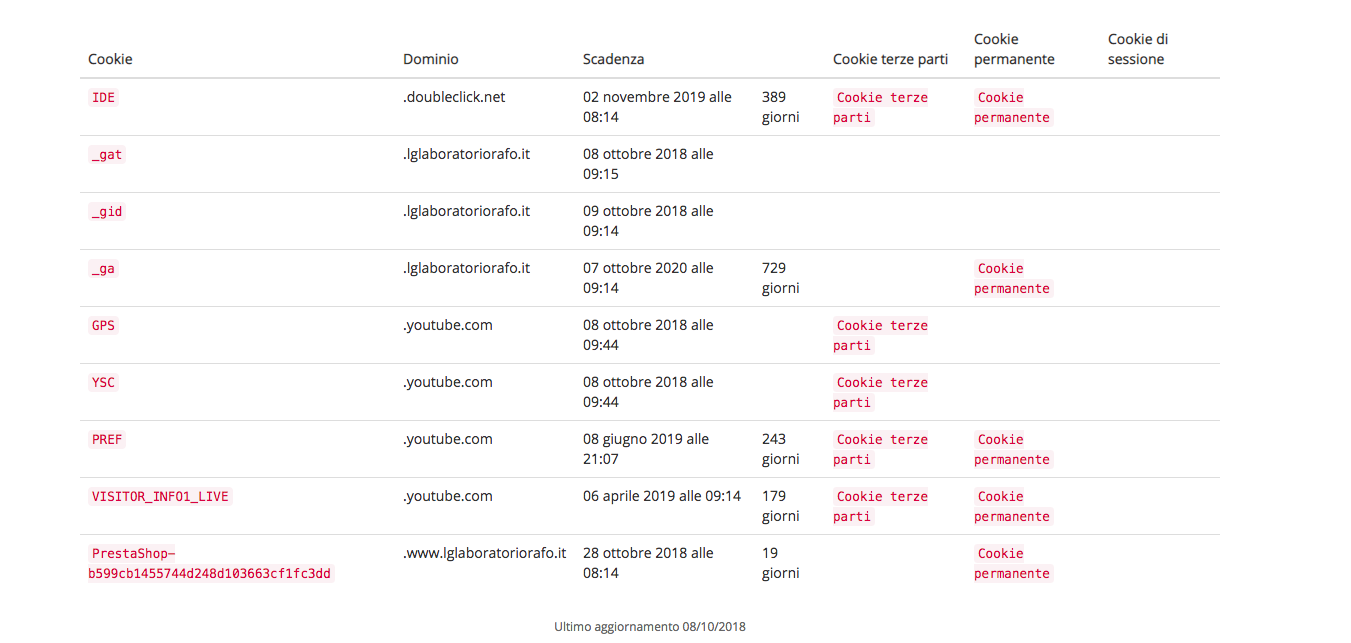
Task: Click the Ultimo aggiornamento 08/10/2018 text
Action: tap(650, 627)
